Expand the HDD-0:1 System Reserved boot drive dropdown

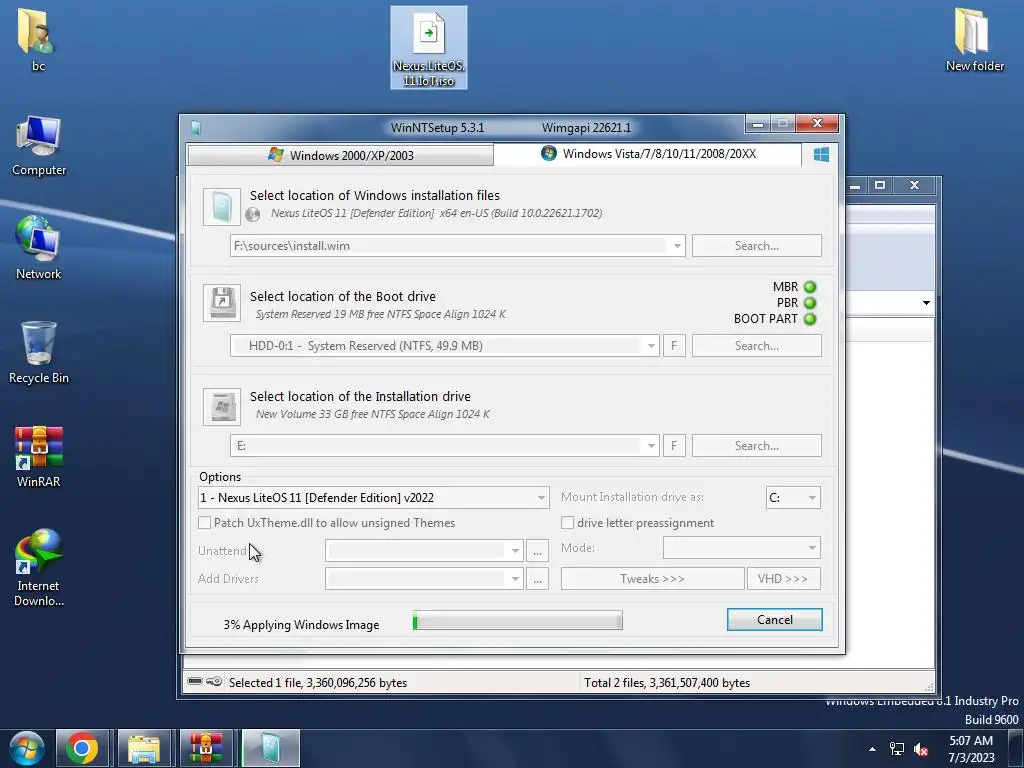650,345
